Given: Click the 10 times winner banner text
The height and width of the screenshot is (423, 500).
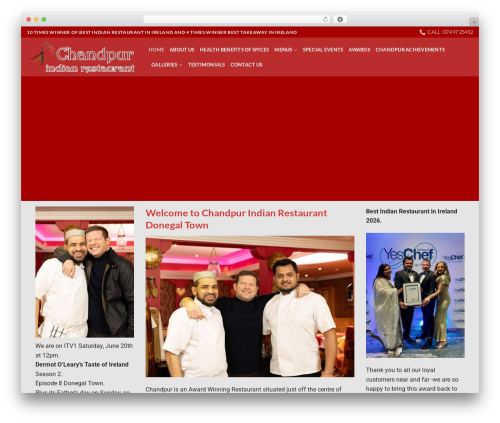Looking at the screenshot, I should click(162, 32).
